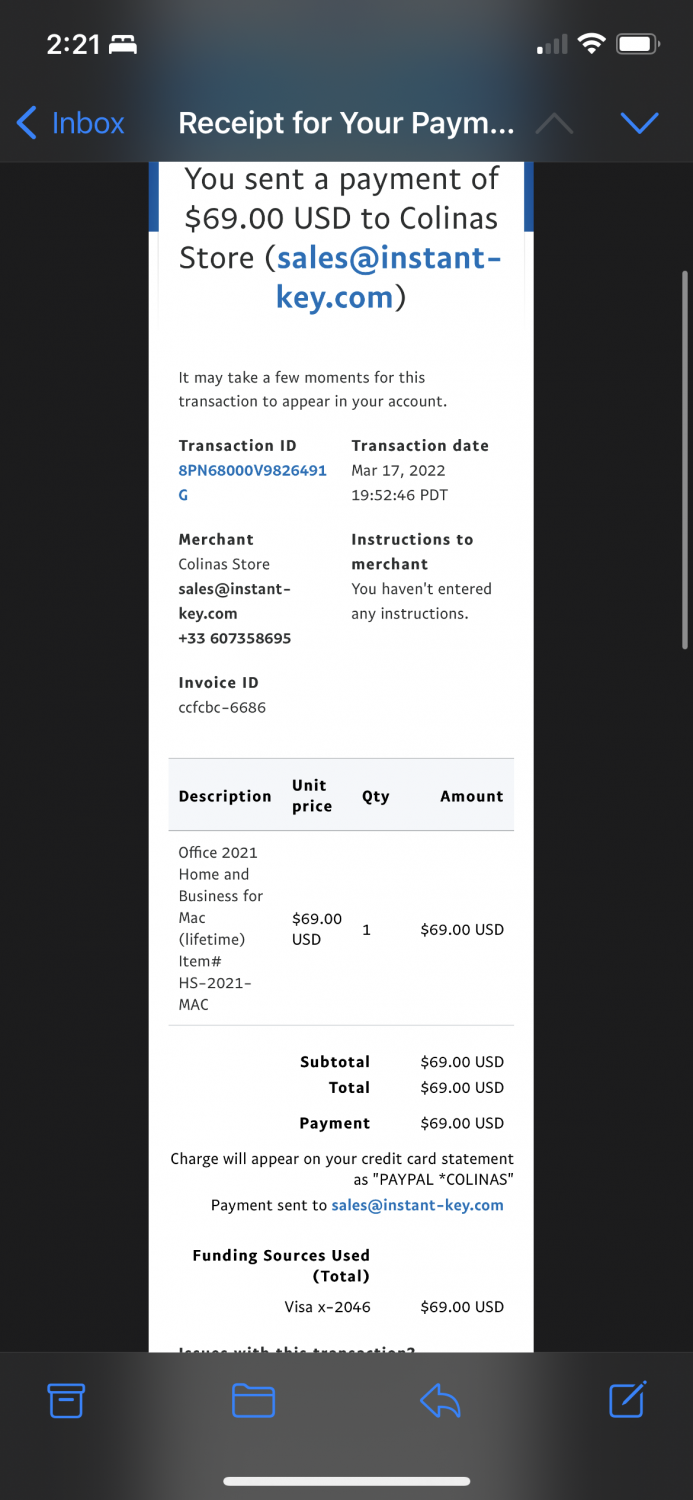Click the email scrollbar on right edge
The image size is (693, 1500).
[685, 460]
